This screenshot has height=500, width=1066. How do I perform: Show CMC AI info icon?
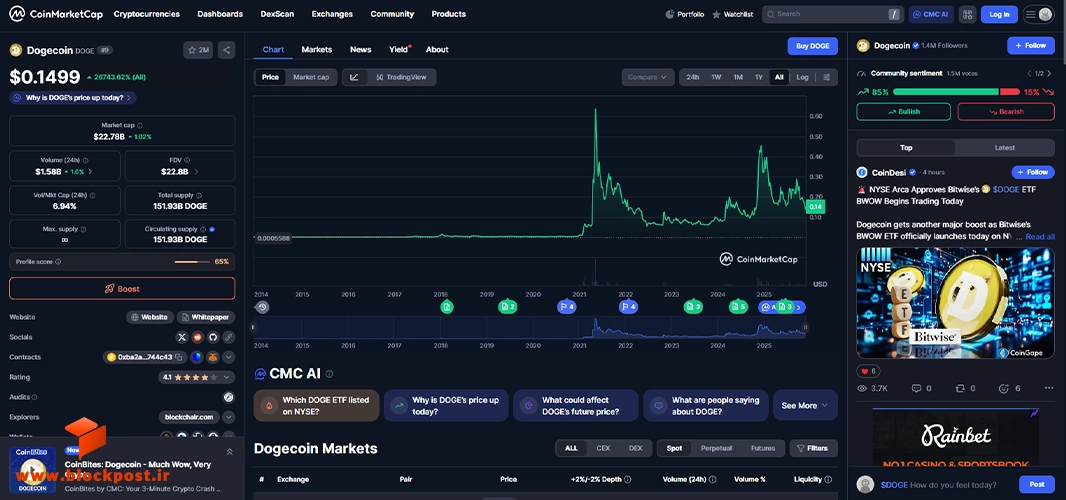pos(330,374)
